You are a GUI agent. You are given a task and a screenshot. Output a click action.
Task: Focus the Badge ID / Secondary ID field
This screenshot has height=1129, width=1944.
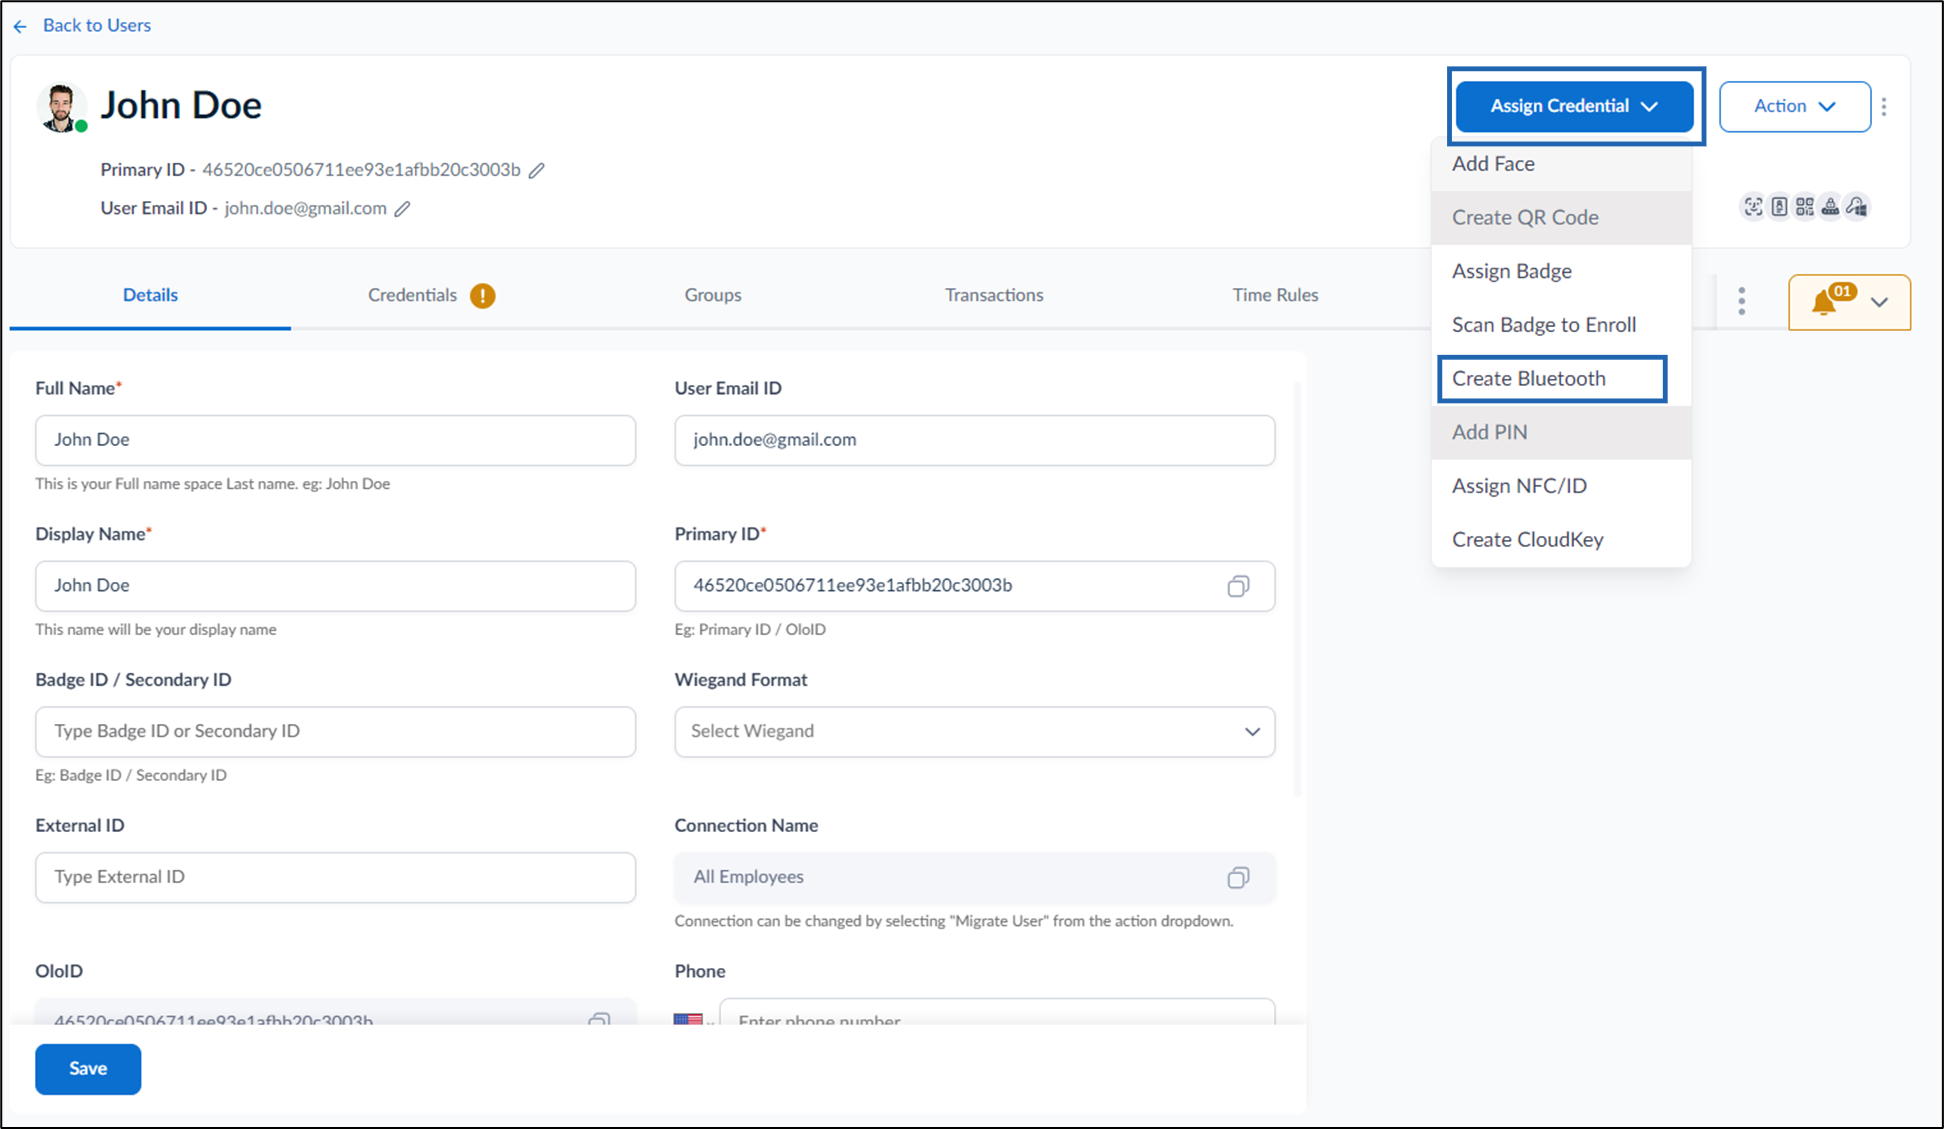tap(335, 731)
